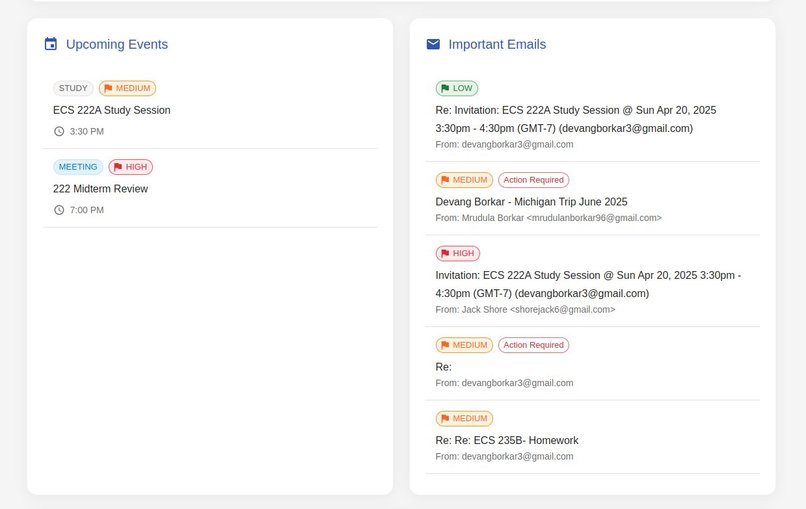Click the STUDY category tag
Screen dimensions: 806x509
(x=73, y=88)
